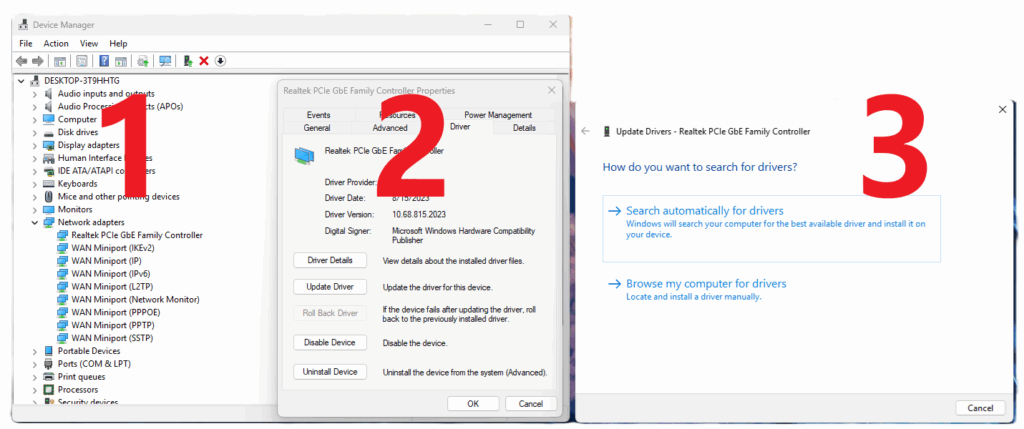This screenshot has height=429, width=1024.
Task: Select the Print queues printer icon
Action: click(48, 377)
